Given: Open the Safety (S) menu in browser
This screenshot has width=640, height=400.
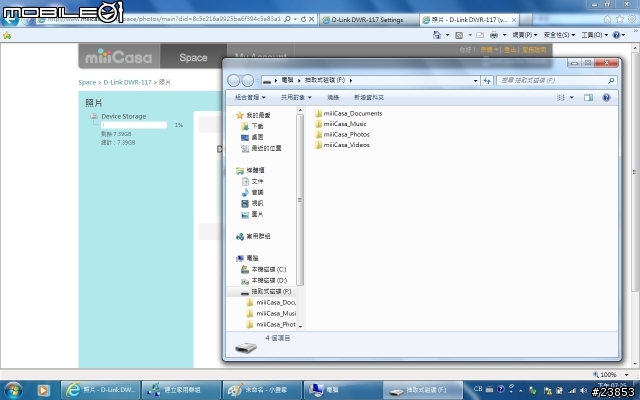Looking at the screenshot, I should point(559,35).
